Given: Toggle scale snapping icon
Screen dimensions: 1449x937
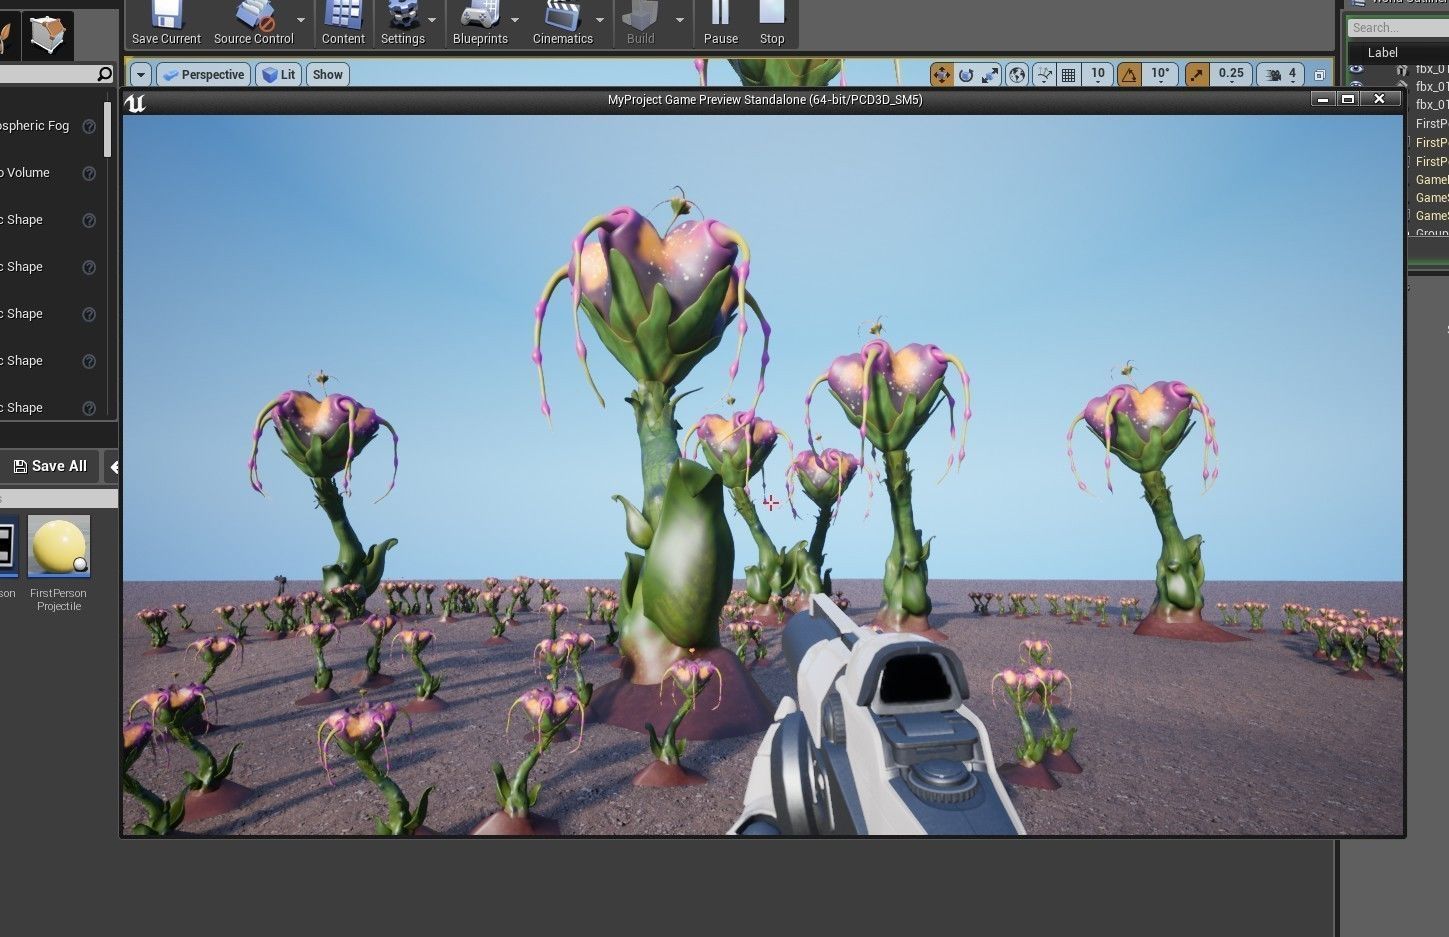Looking at the screenshot, I should [1197, 75].
